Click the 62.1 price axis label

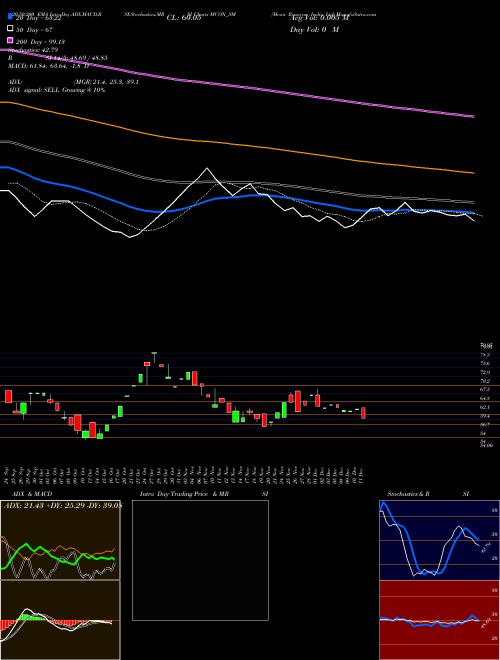[485, 407]
